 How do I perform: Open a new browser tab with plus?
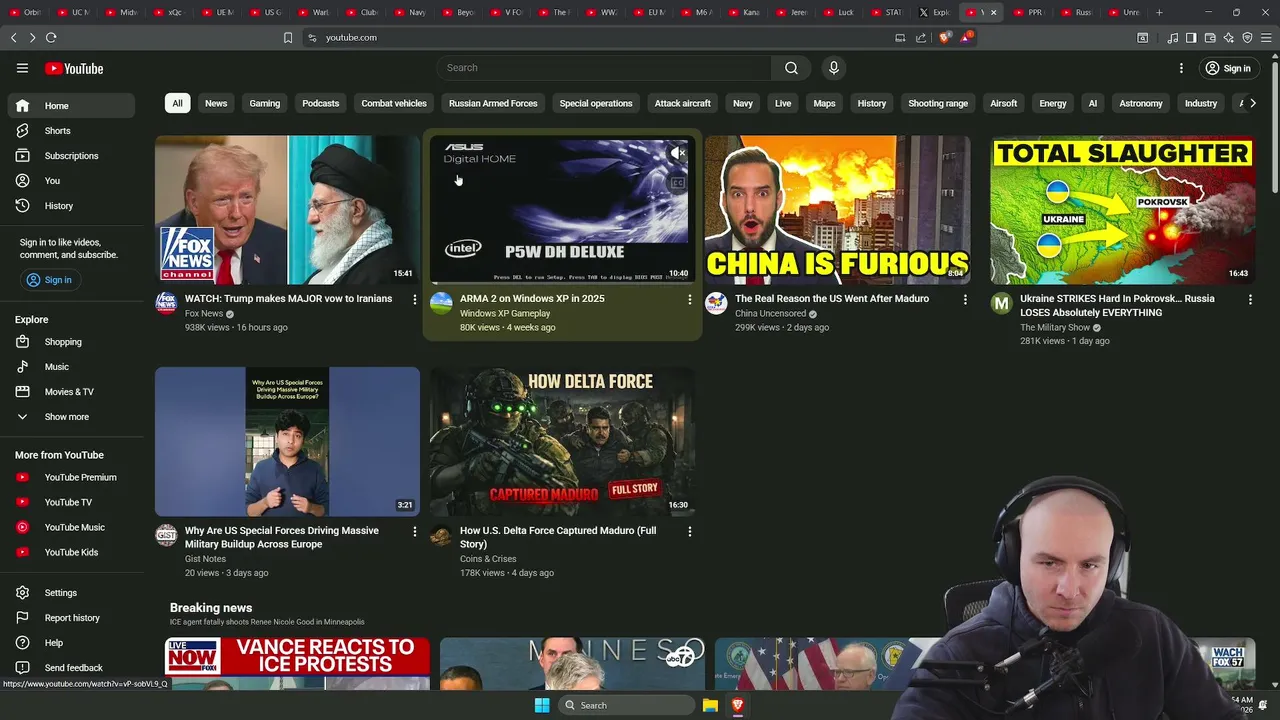coord(1159,12)
